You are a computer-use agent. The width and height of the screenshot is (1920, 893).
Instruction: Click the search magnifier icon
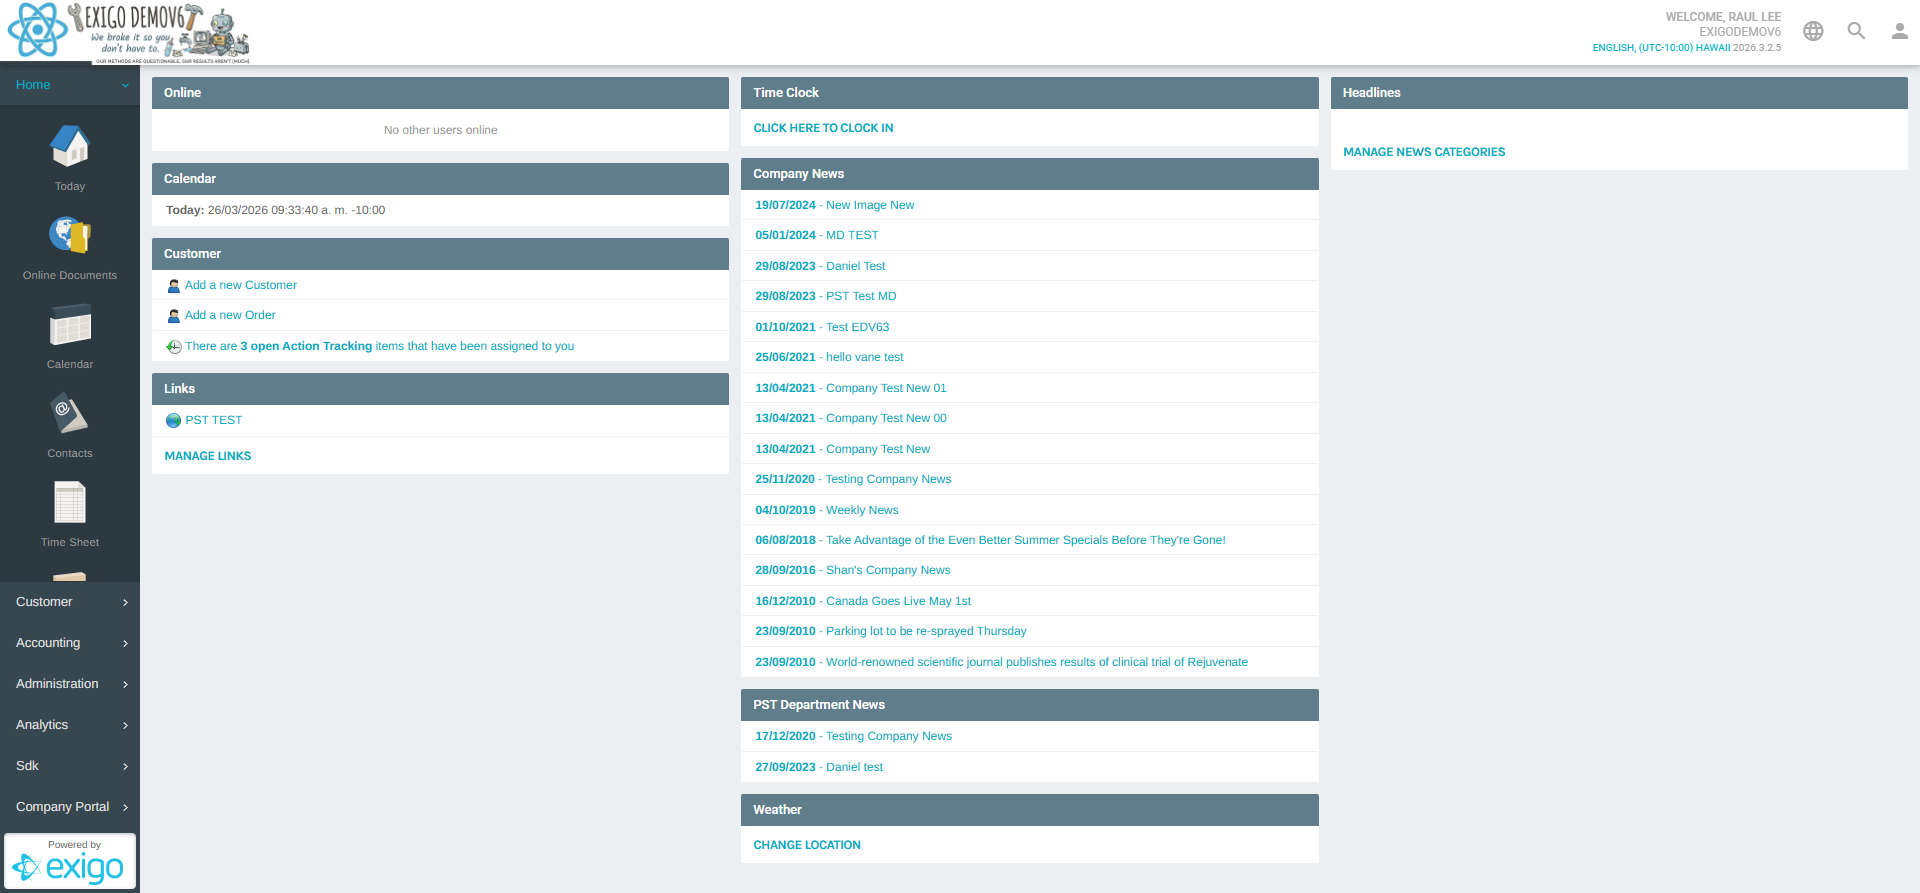1856,31
